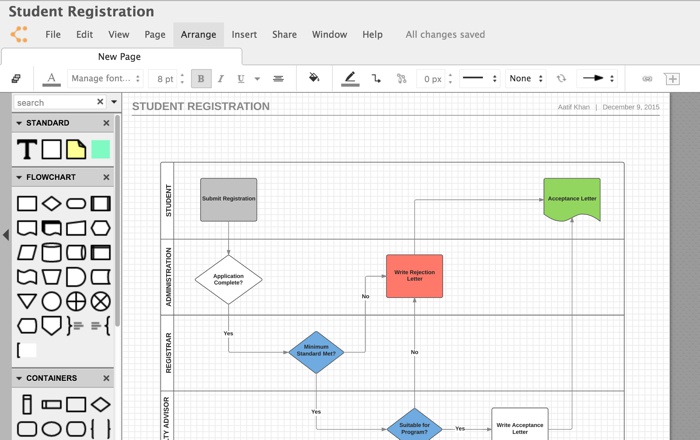Open the search options dropdown arrow
Image resolution: width=700 pixels, height=440 pixels.
[x=114, y=102]
